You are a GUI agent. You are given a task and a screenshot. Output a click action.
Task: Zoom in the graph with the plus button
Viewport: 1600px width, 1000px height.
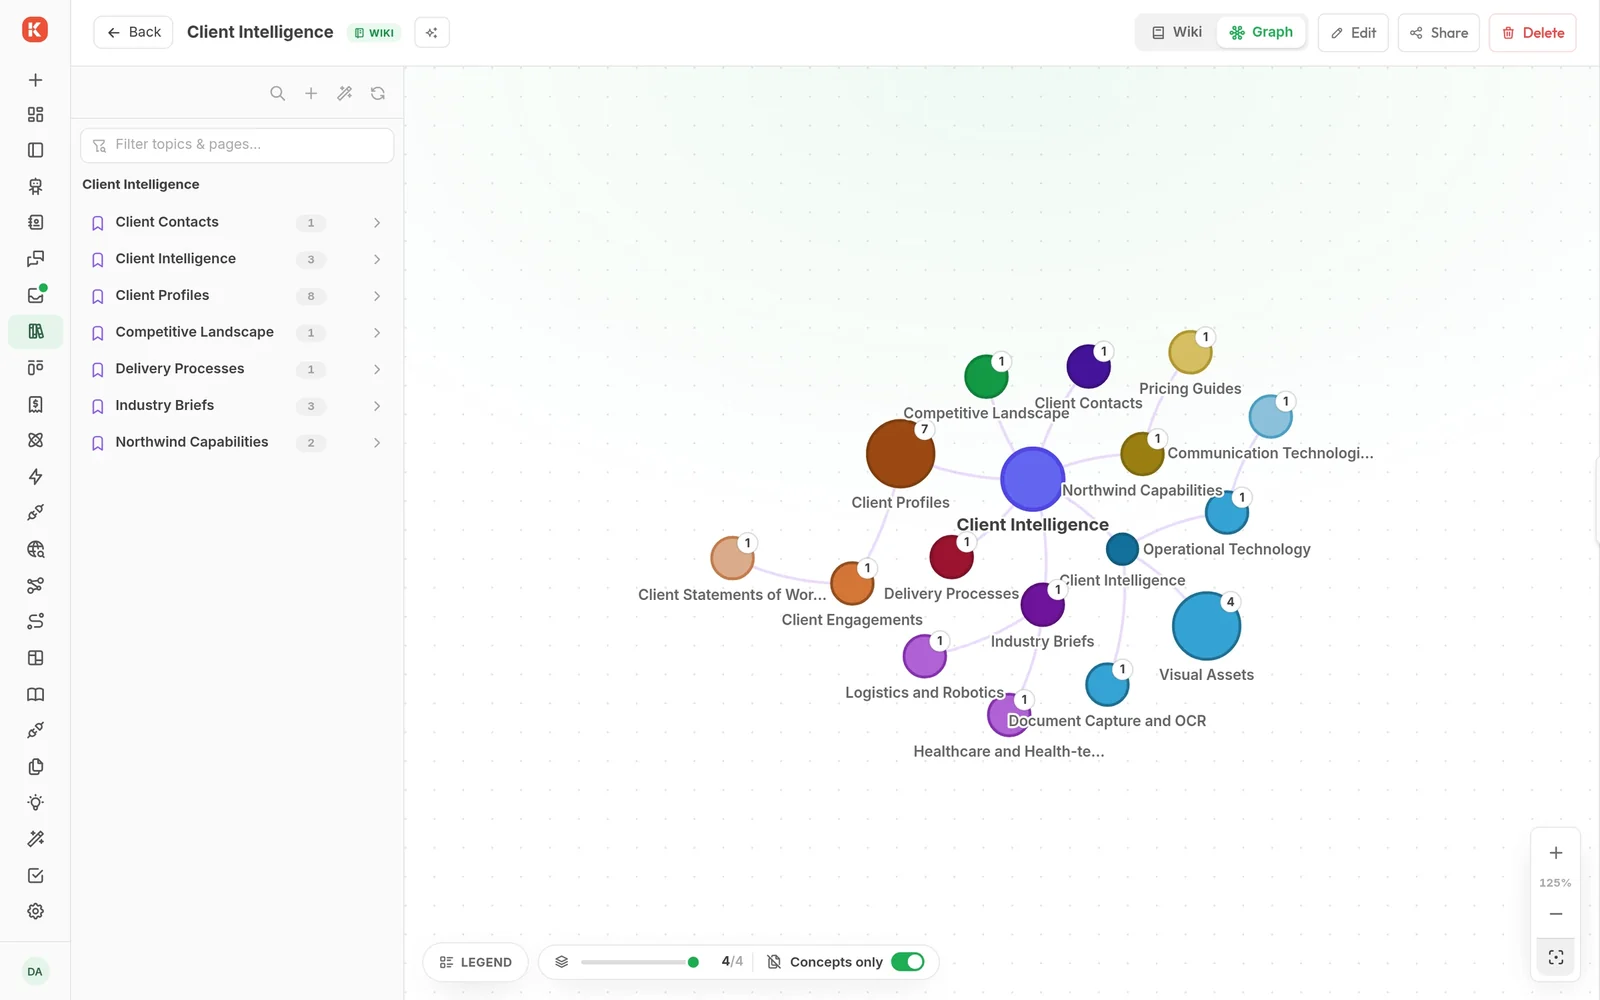1556,853
